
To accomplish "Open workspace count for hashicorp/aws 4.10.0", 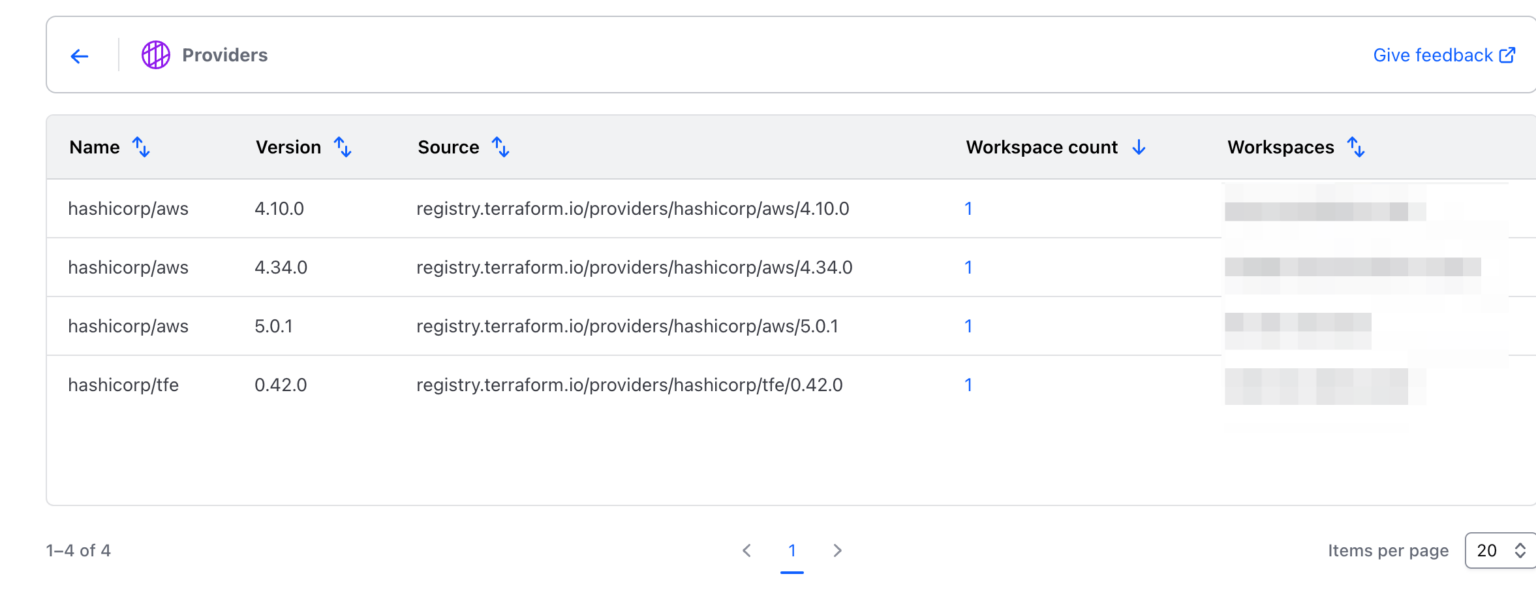I will click(x=968, y=208).
